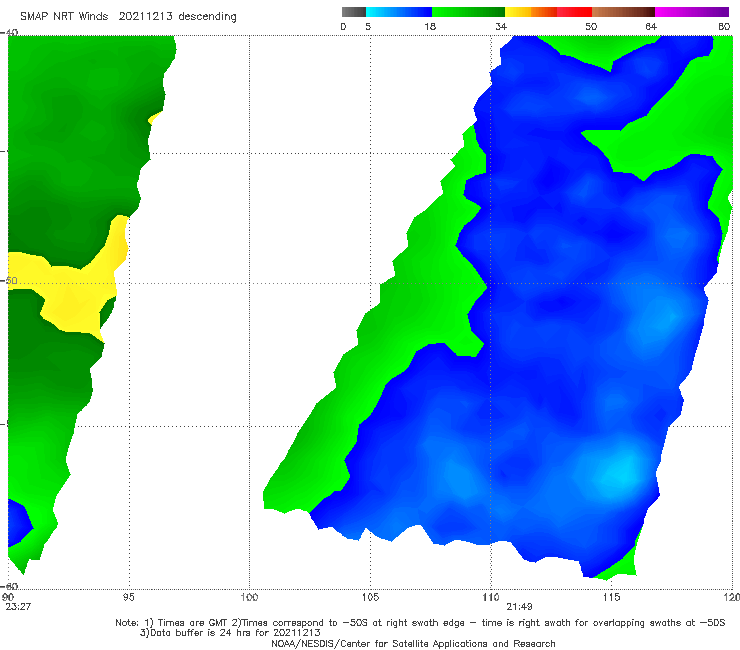The image size is (740, 650).
Task: Click the '105' longitude axis label
Action: [370, 598]
